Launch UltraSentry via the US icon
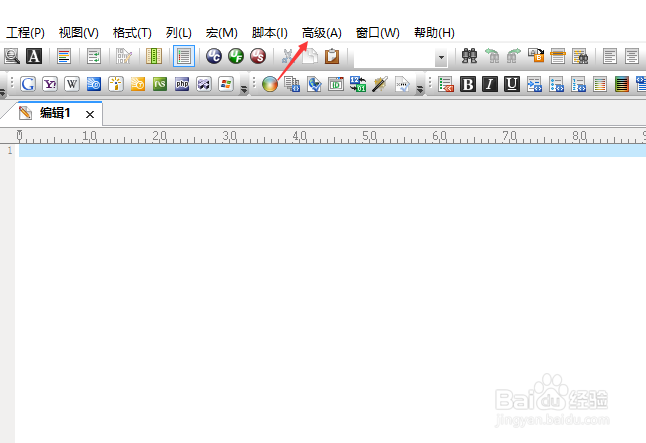This screenshot has width=646, height=443. coord(258,56)
